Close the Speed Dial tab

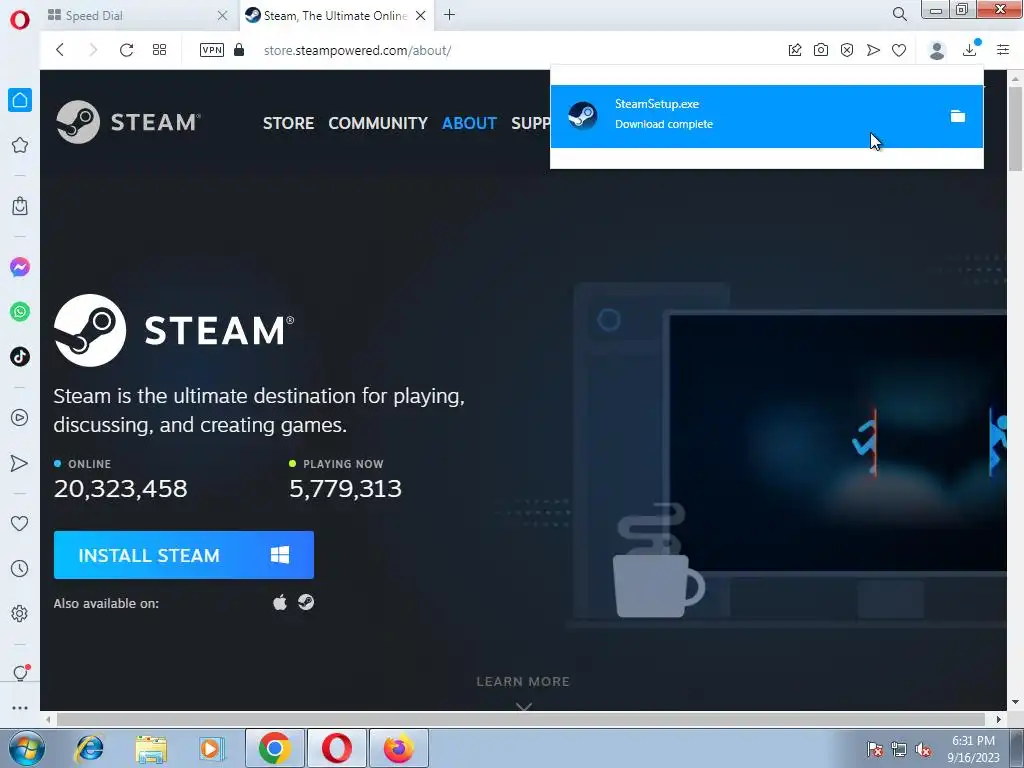click(x=222, y=16)
